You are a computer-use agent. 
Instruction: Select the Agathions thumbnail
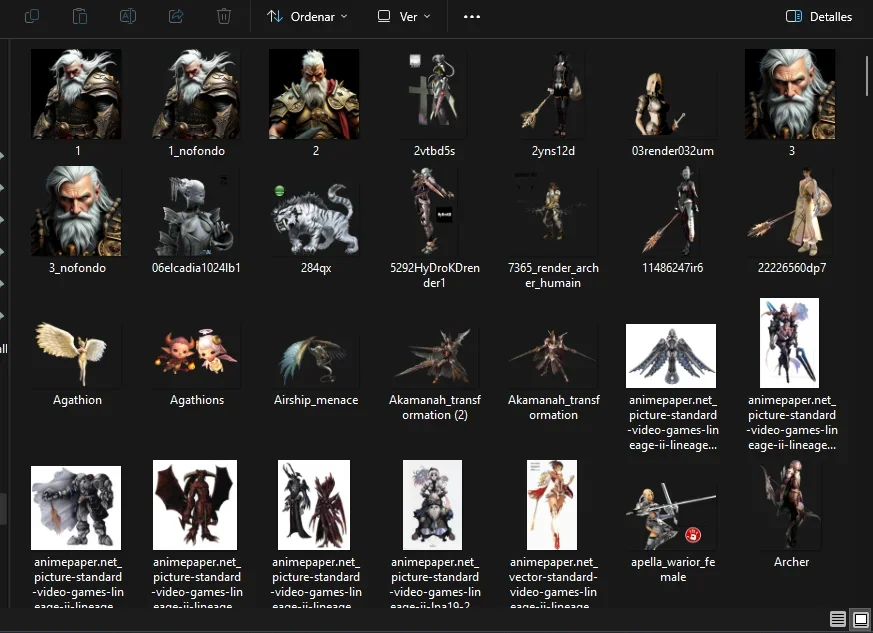click(196, 355)
